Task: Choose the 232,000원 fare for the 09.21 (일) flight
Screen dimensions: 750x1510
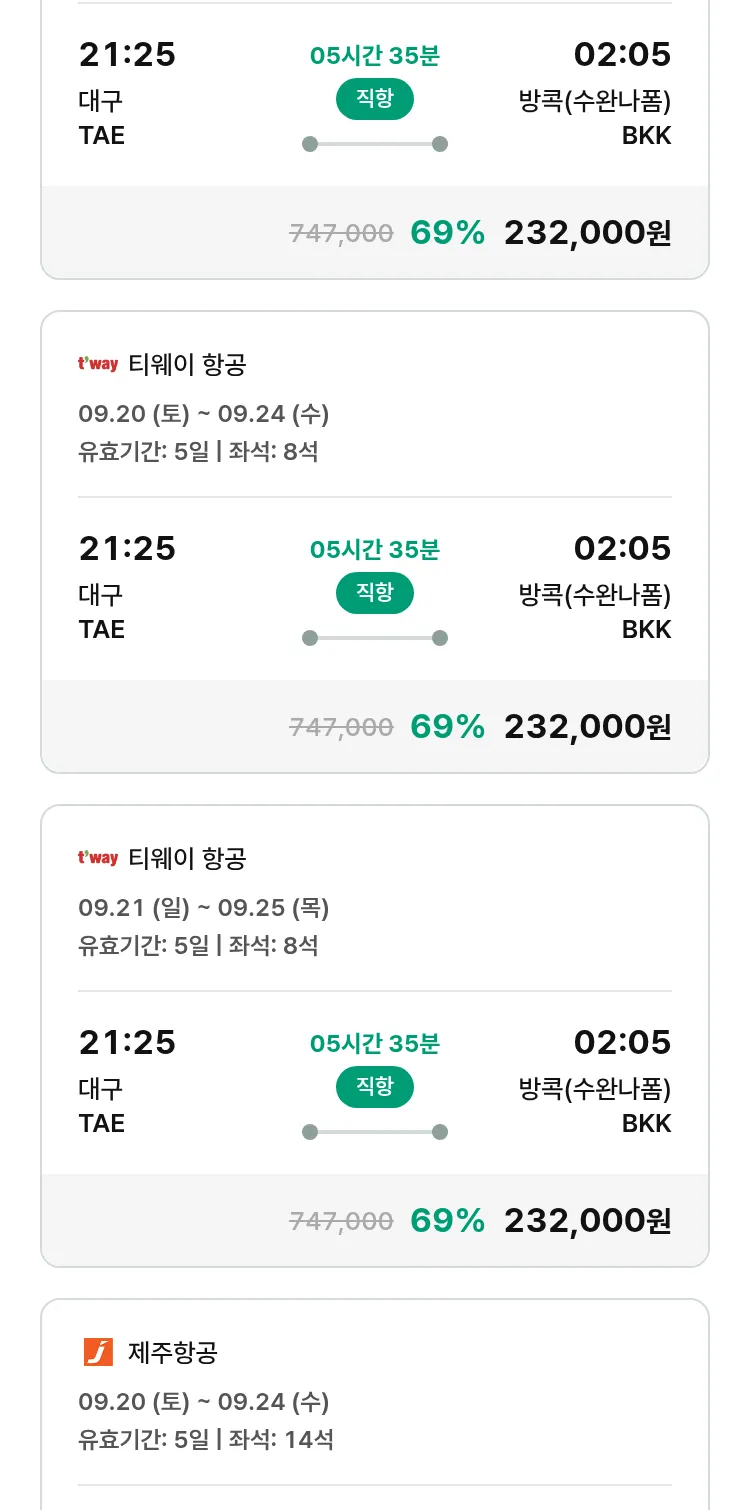Action: [587, 1221]
